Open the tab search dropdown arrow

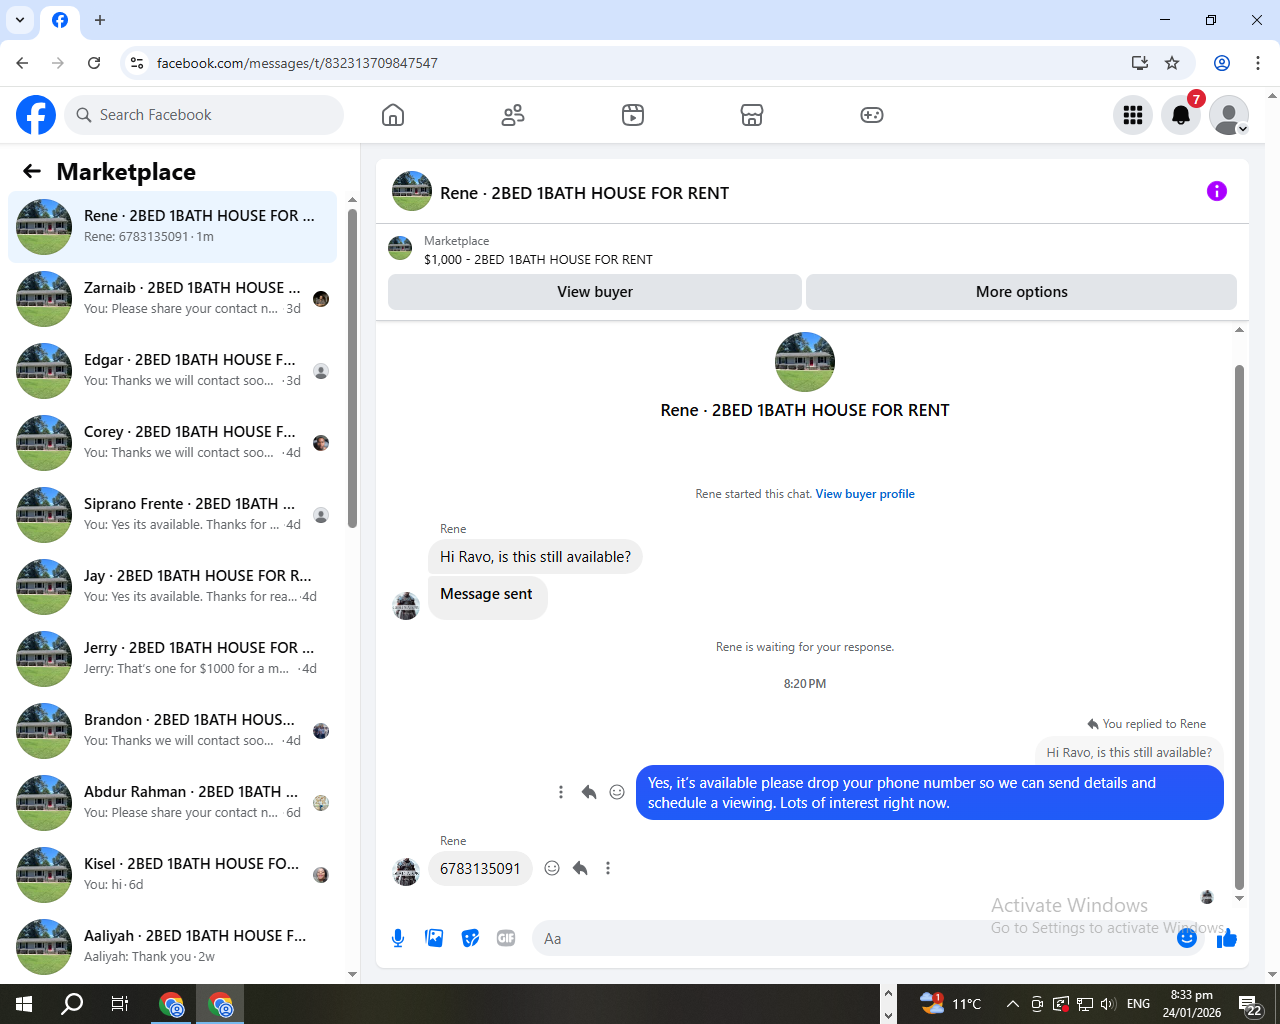pyautogui.click(x=20, y=20)
